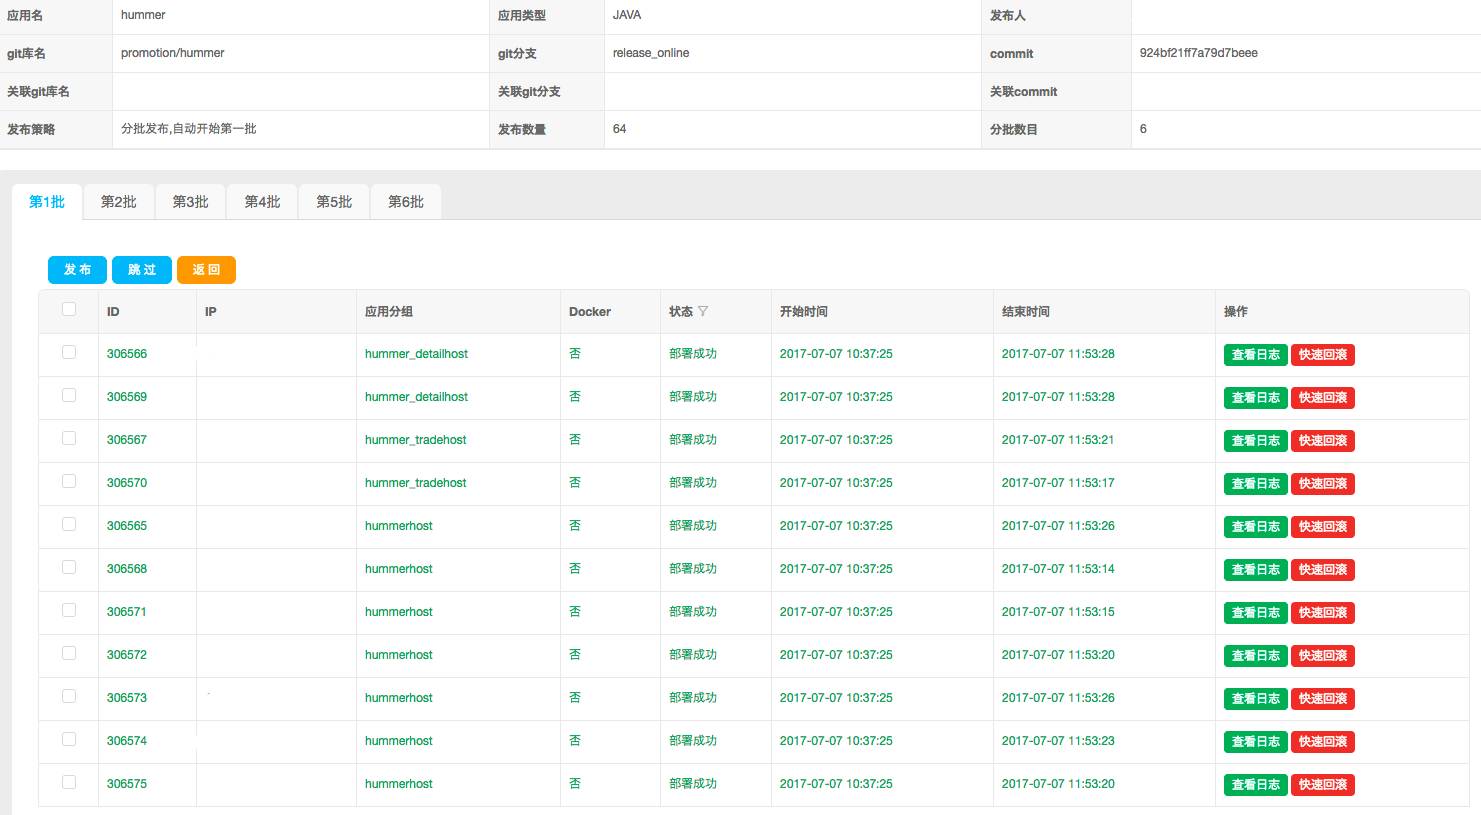
Task: Quick rollback (快速回滚) row 306565
Action: pyautogui.click(x=1323, y=527)
